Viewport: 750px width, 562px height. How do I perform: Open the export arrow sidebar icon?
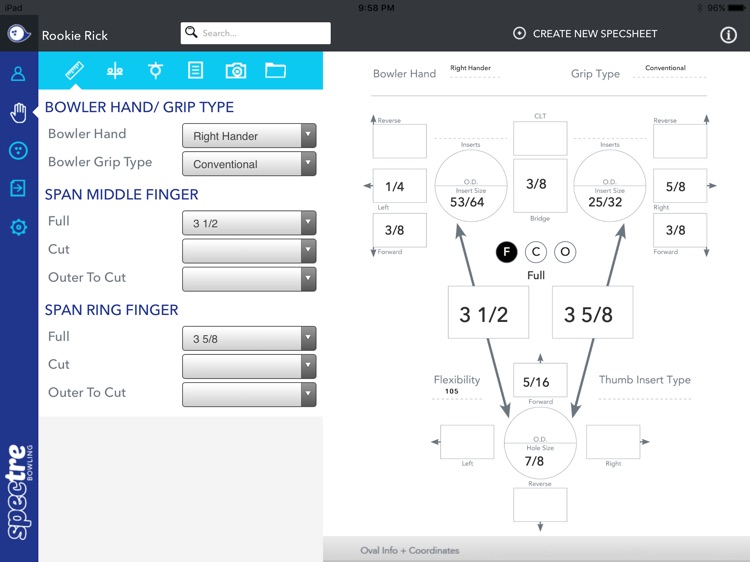(x=18, y=188)
